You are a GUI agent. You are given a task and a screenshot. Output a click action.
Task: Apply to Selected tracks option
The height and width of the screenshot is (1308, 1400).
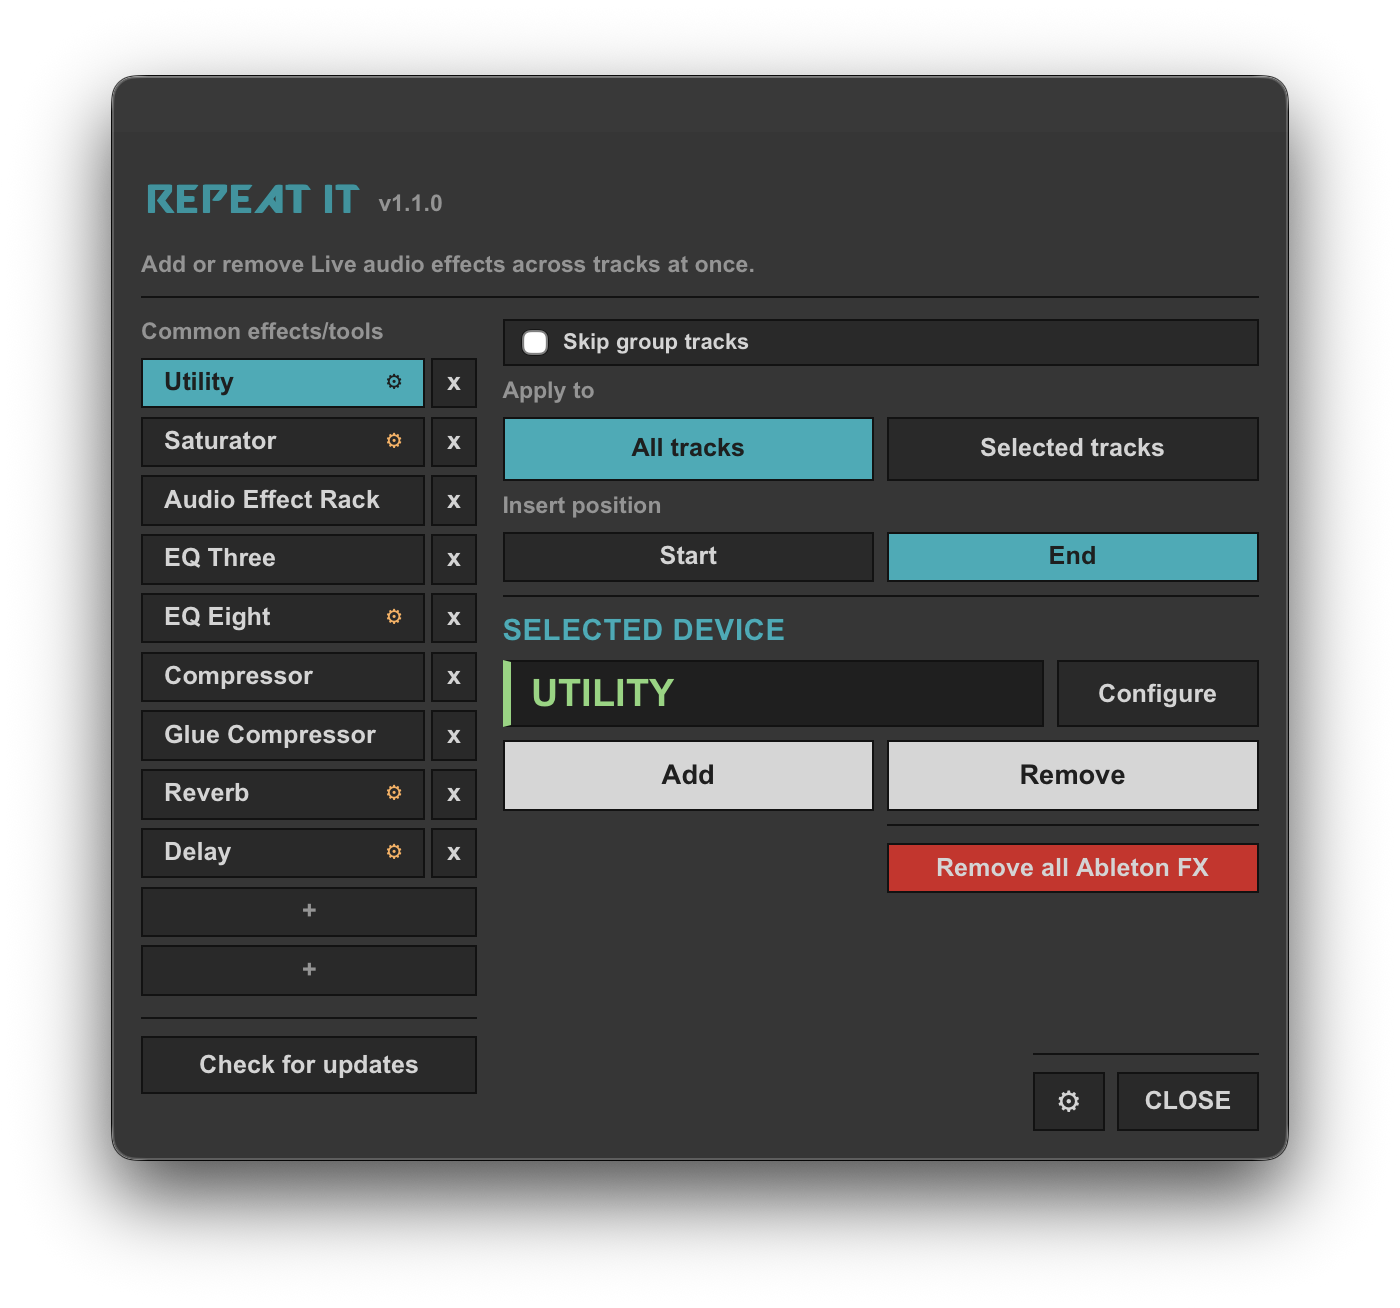[1072, 448]
